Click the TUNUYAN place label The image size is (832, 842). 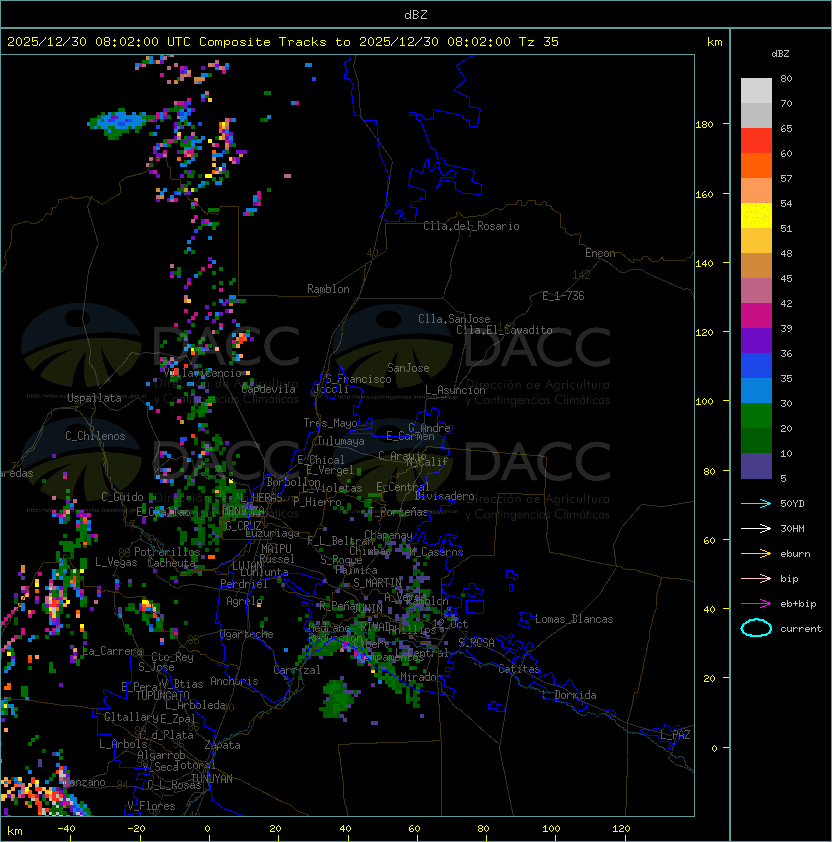pyautogui.click(x=212, y=779)
